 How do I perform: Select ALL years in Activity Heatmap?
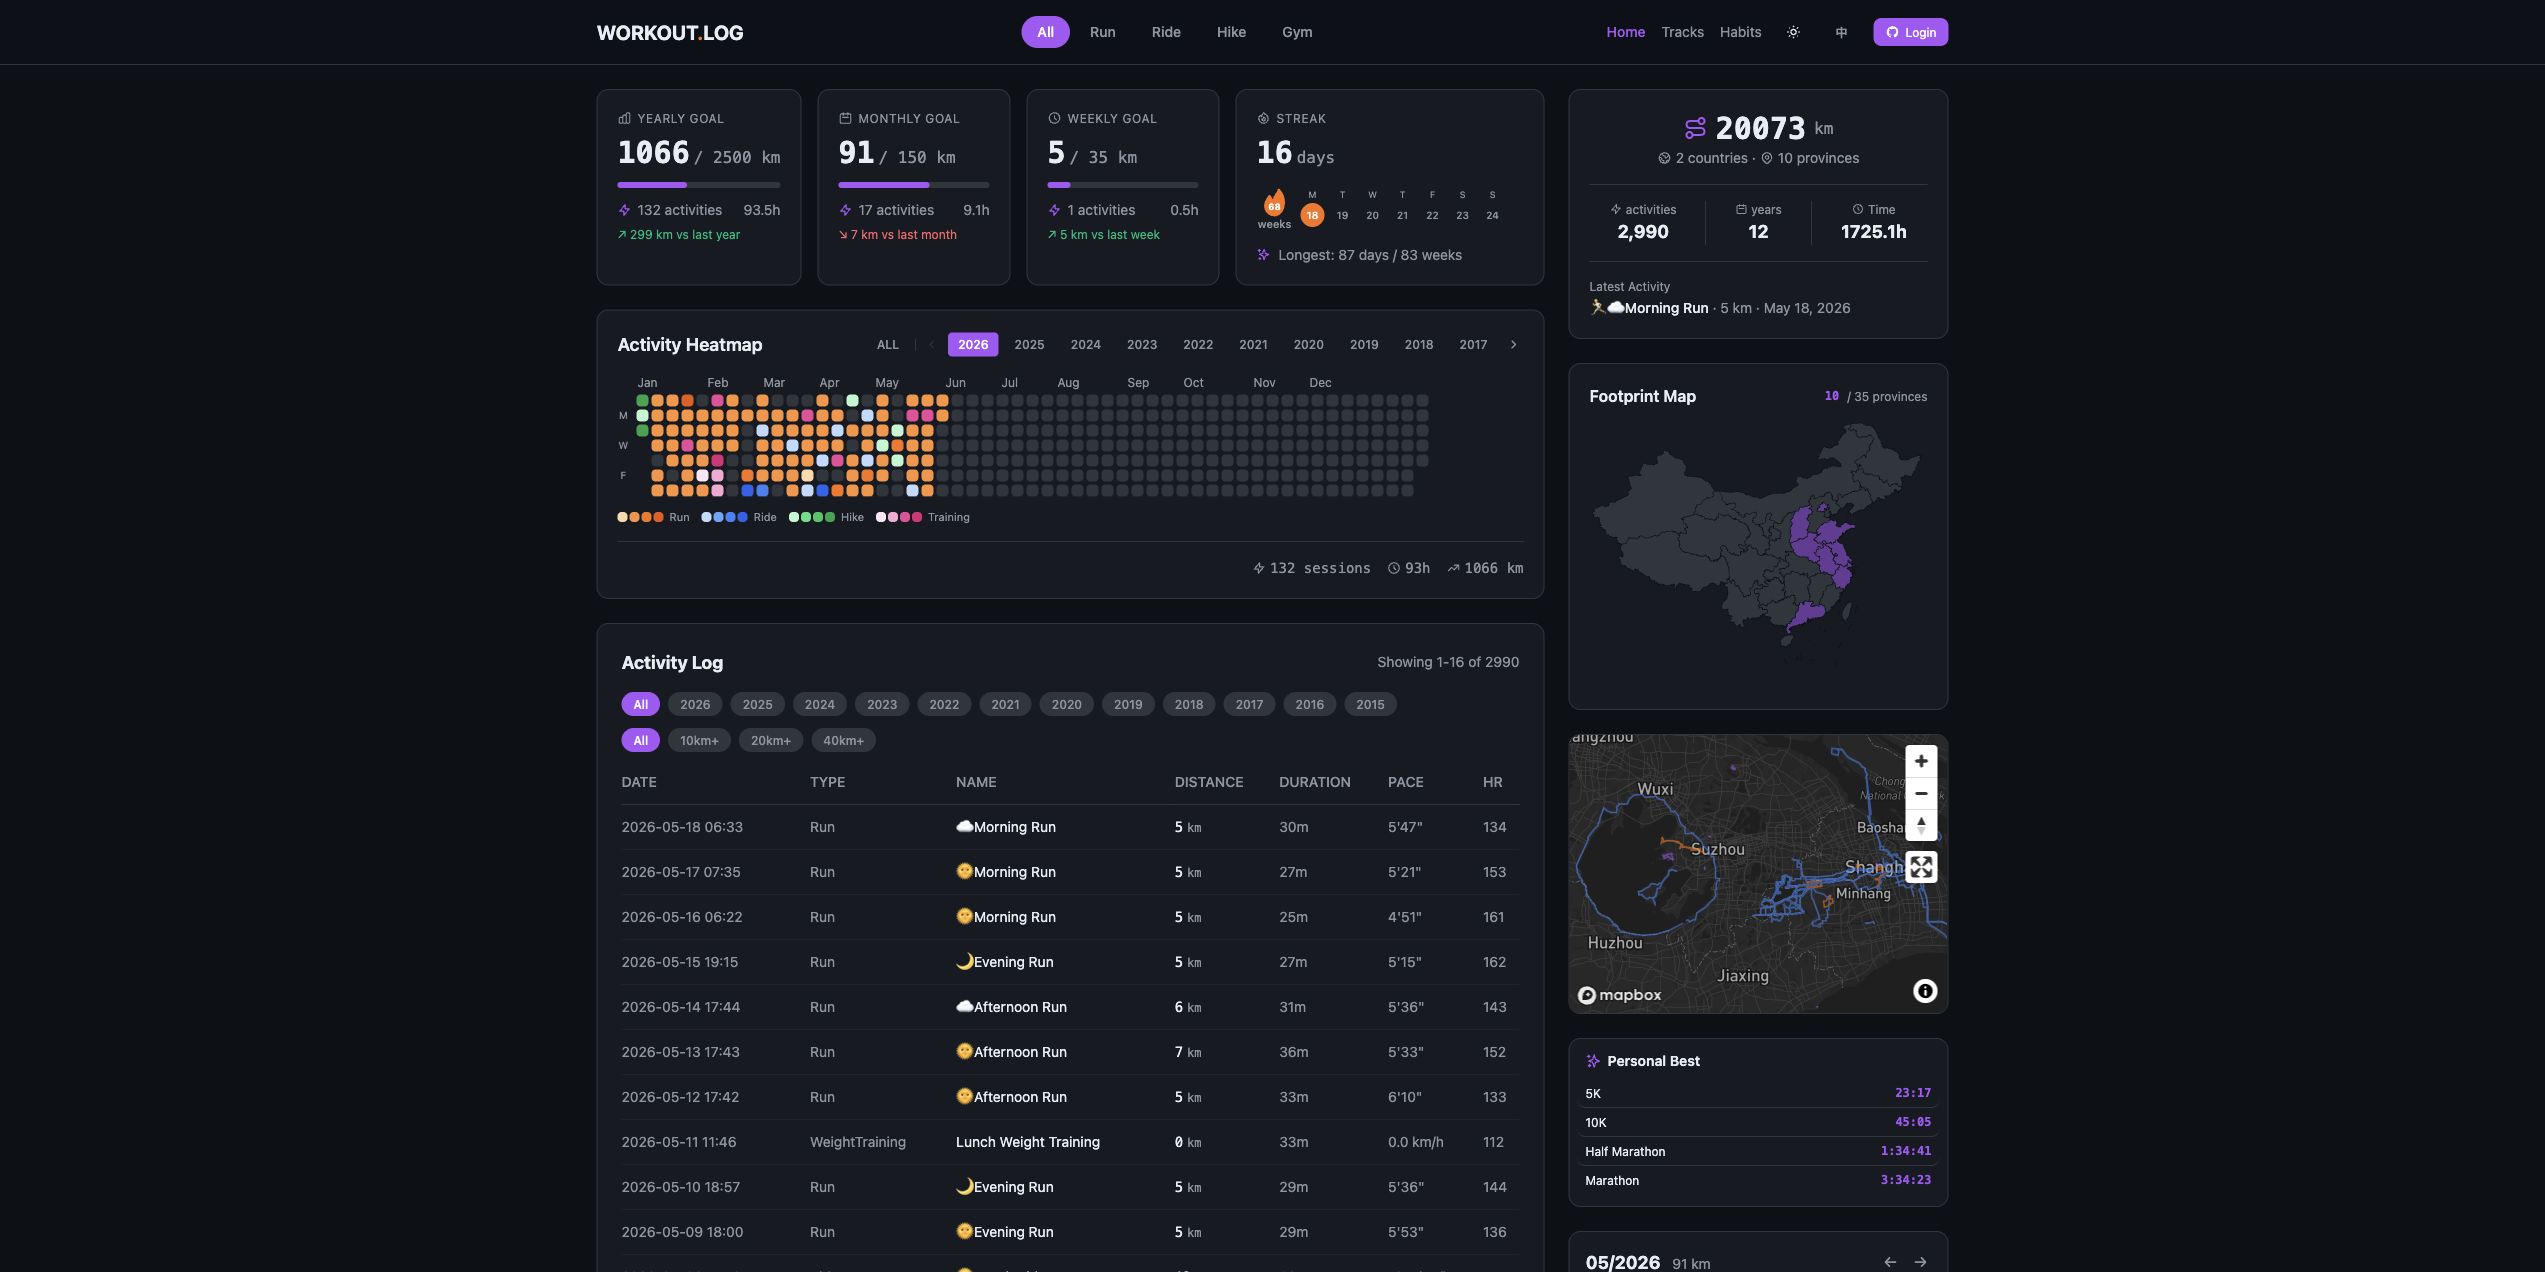coord(887,344)
